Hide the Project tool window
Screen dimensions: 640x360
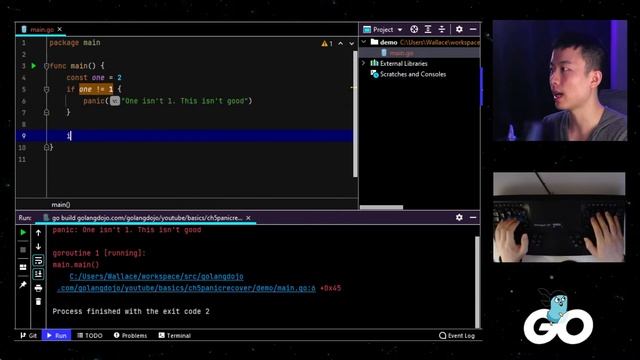coord(473,29)
